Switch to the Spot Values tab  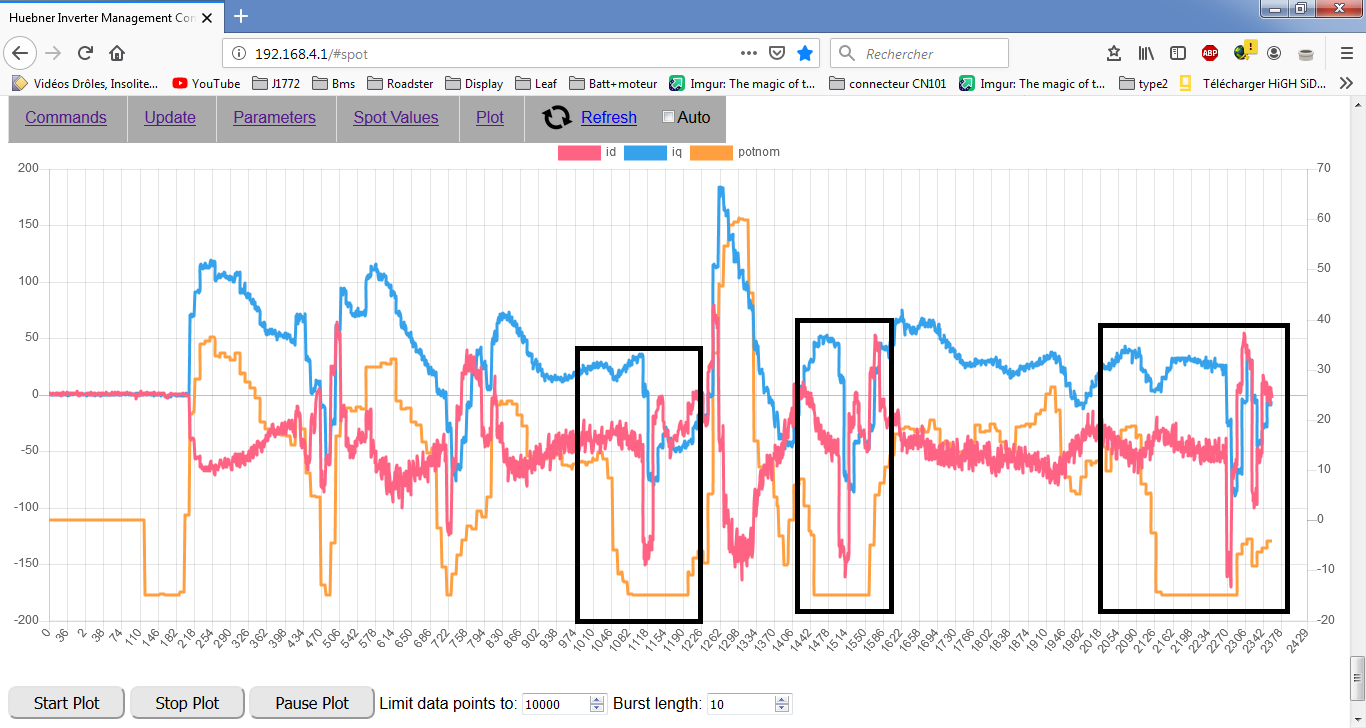click(396, 118)
